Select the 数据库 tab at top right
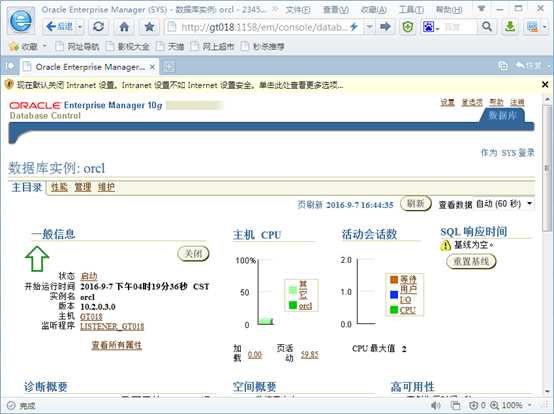 click(502, 116)
